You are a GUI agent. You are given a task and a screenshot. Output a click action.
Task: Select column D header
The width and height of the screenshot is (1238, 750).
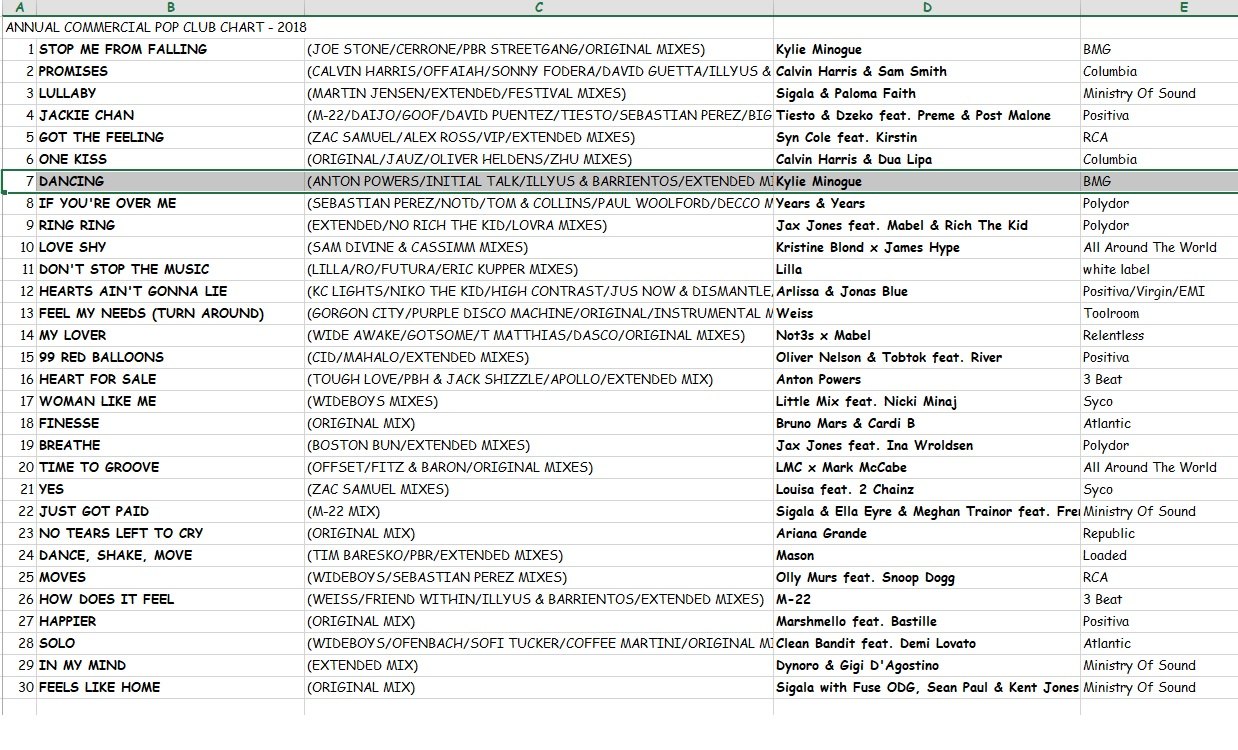[x=927, y=8]
